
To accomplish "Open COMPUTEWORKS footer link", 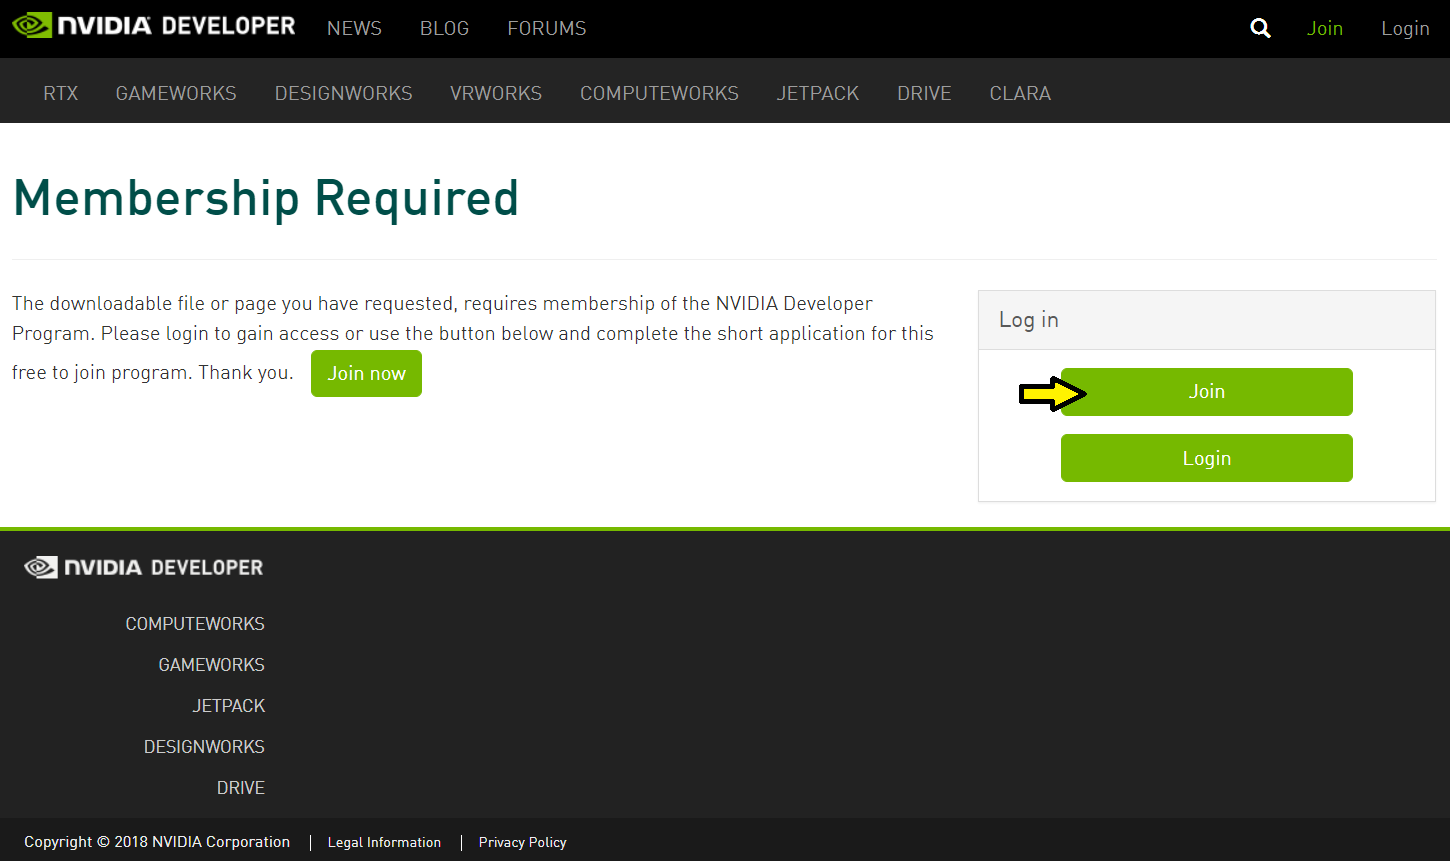I will tap(195, 624).
